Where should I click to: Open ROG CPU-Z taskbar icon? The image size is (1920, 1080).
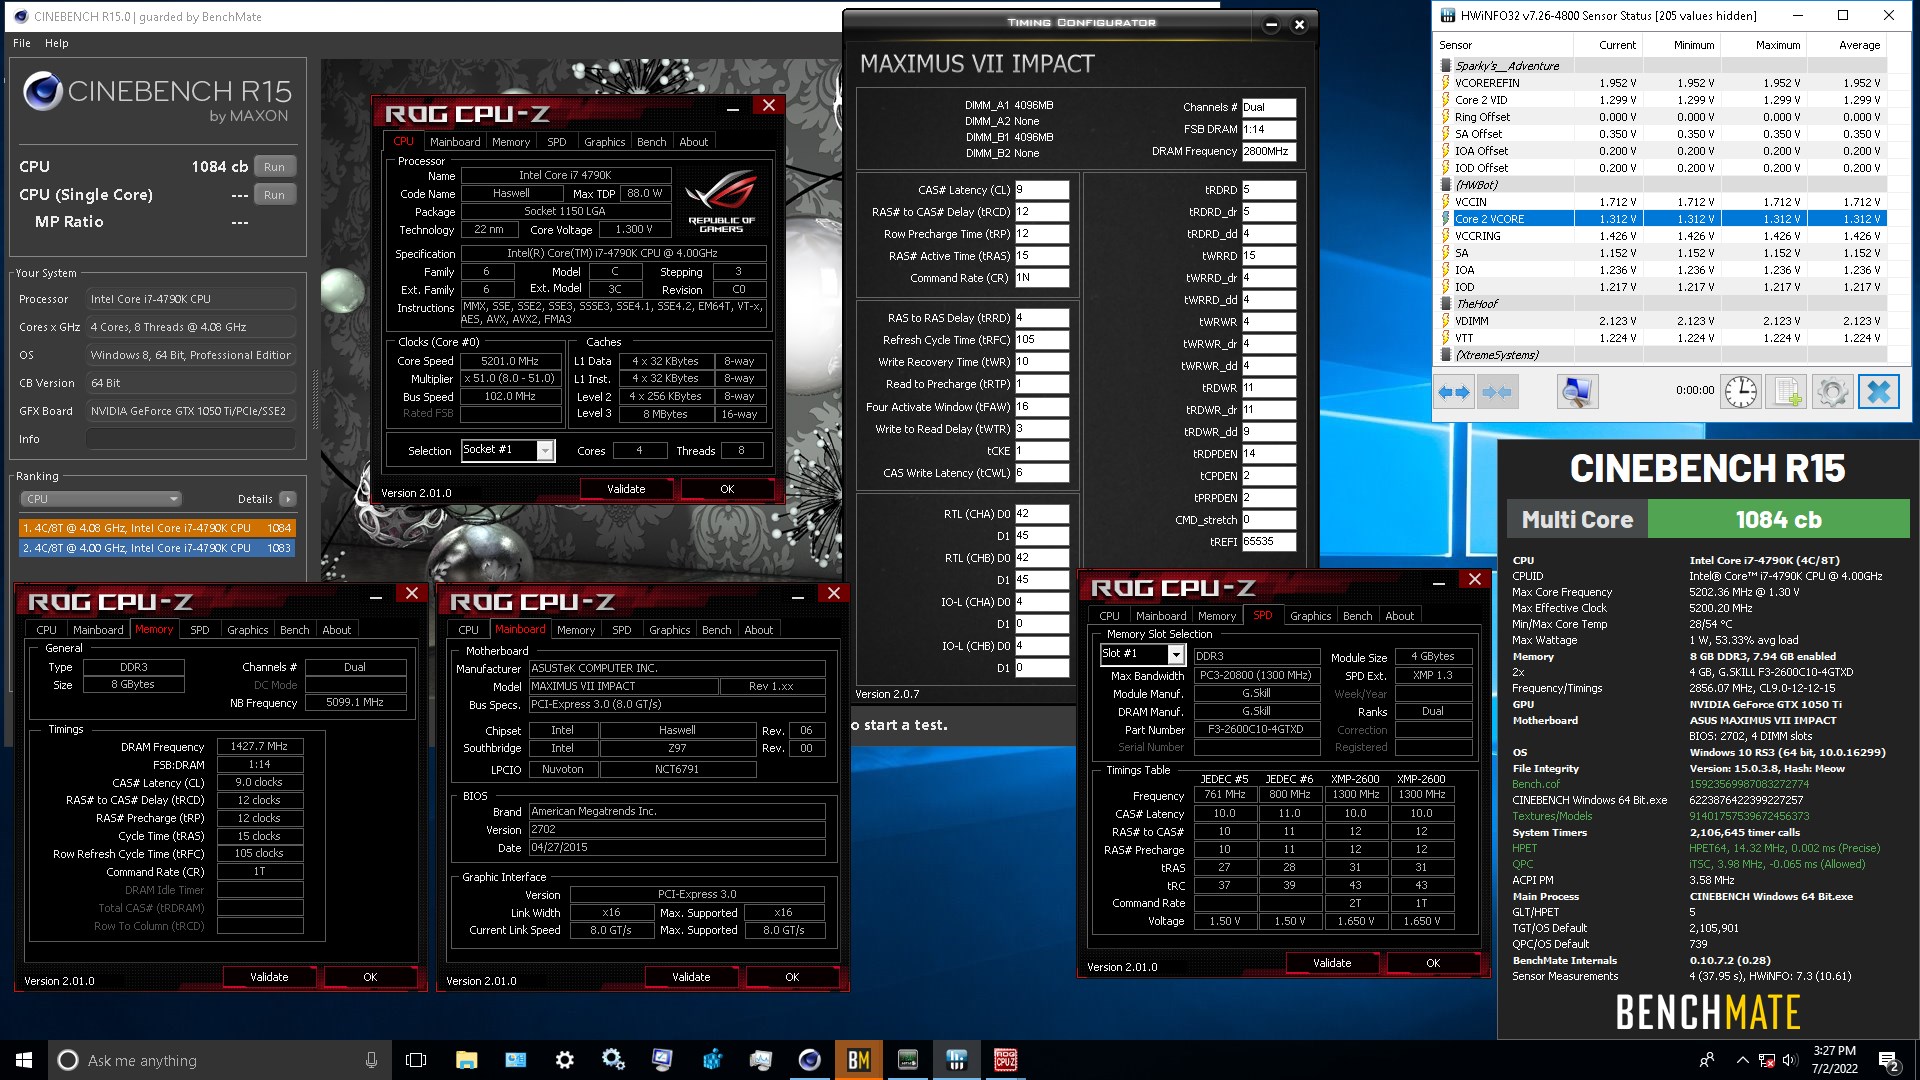(x=1006, y=1060)
